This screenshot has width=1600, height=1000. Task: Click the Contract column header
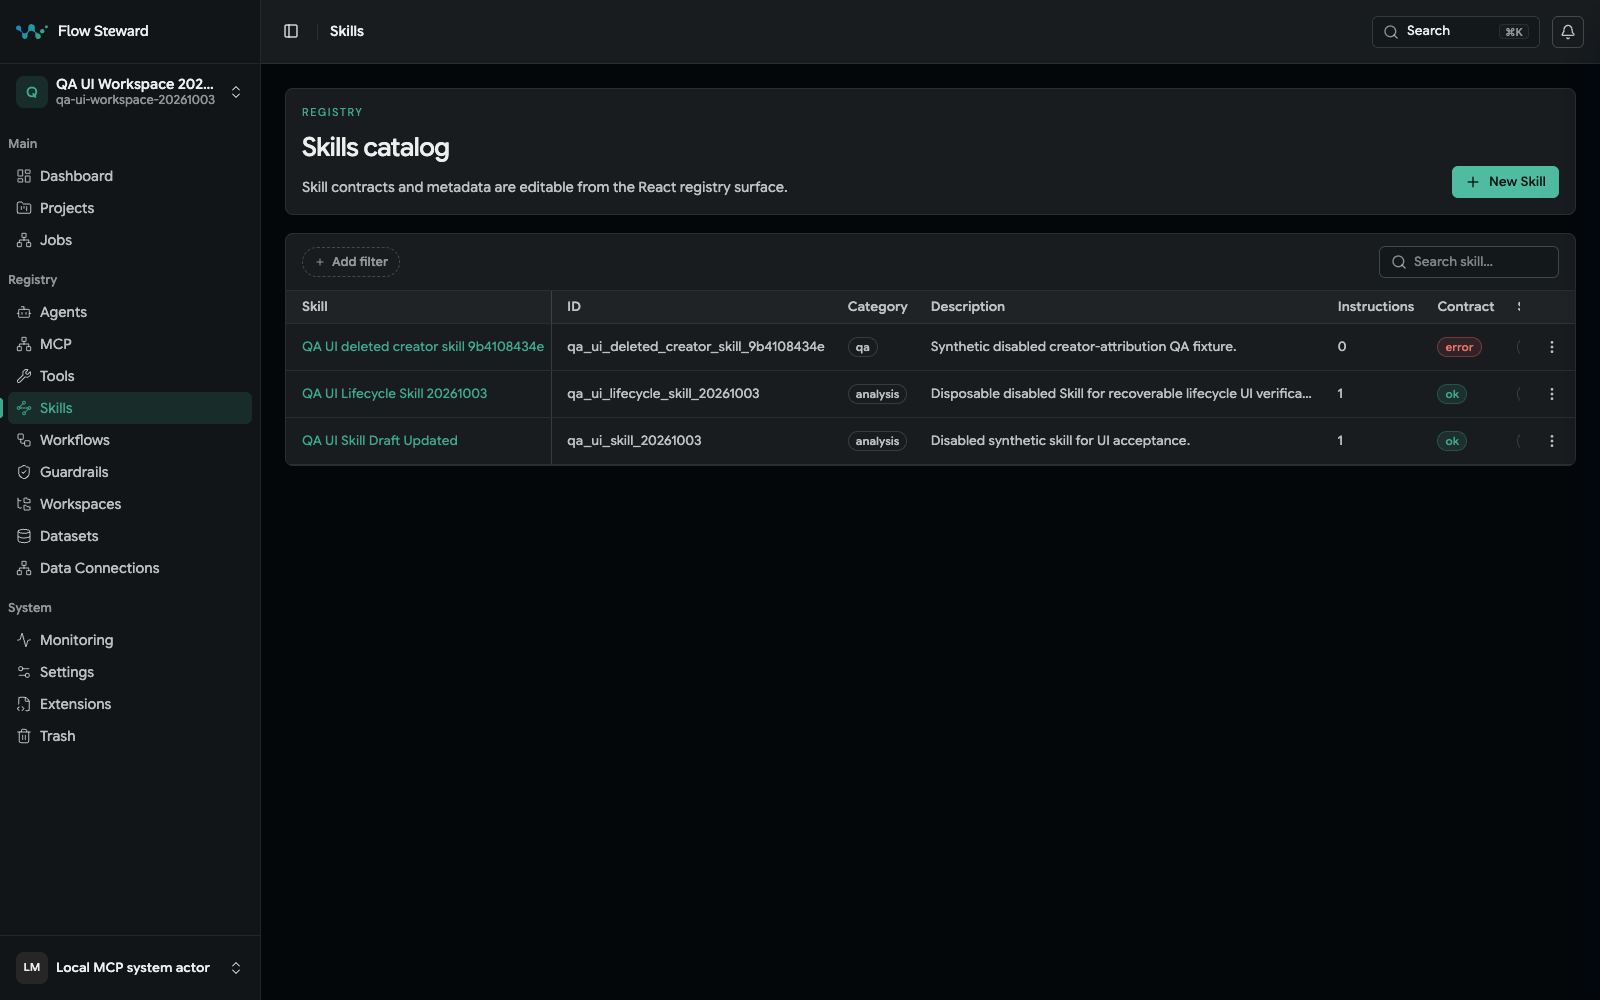click(x=1466, y=307)
